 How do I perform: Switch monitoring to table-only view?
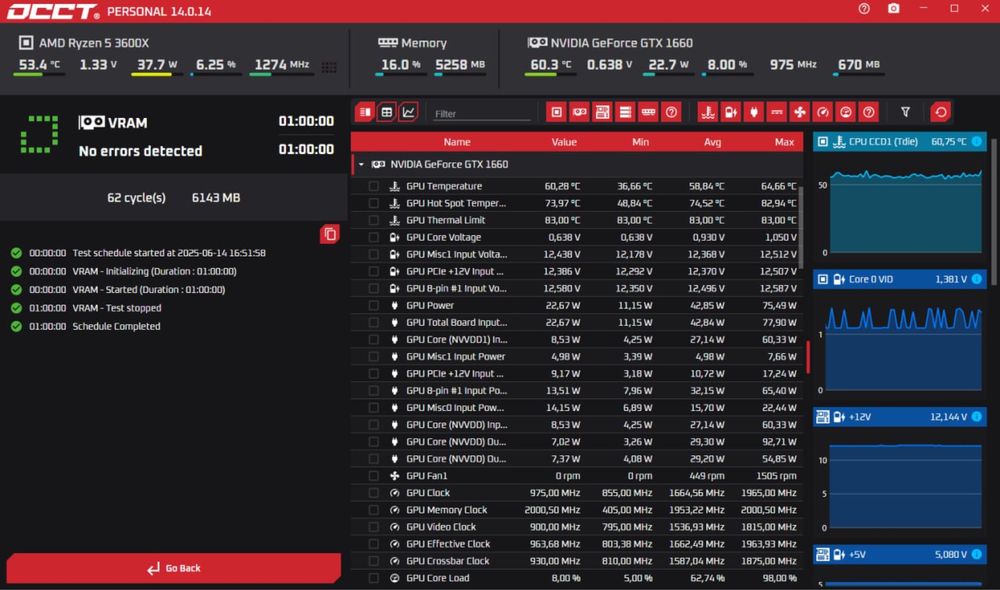pos(386,112)
